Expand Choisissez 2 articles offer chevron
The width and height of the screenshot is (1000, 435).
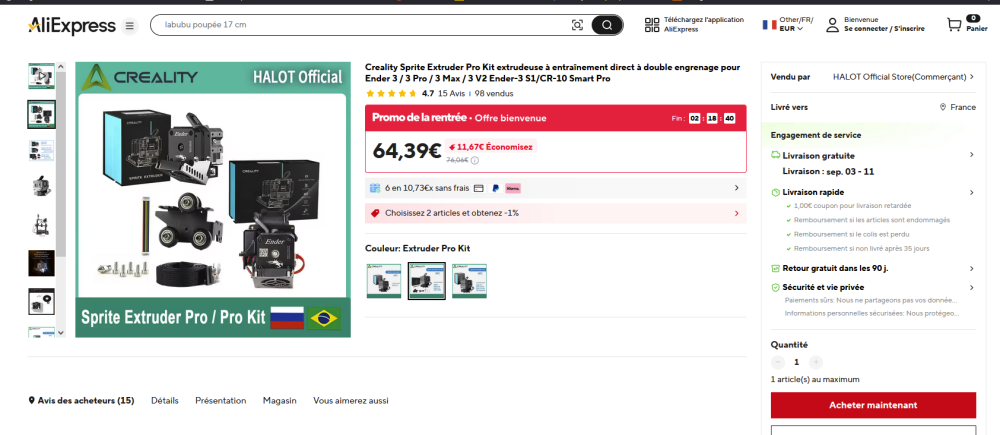point(737,213)
